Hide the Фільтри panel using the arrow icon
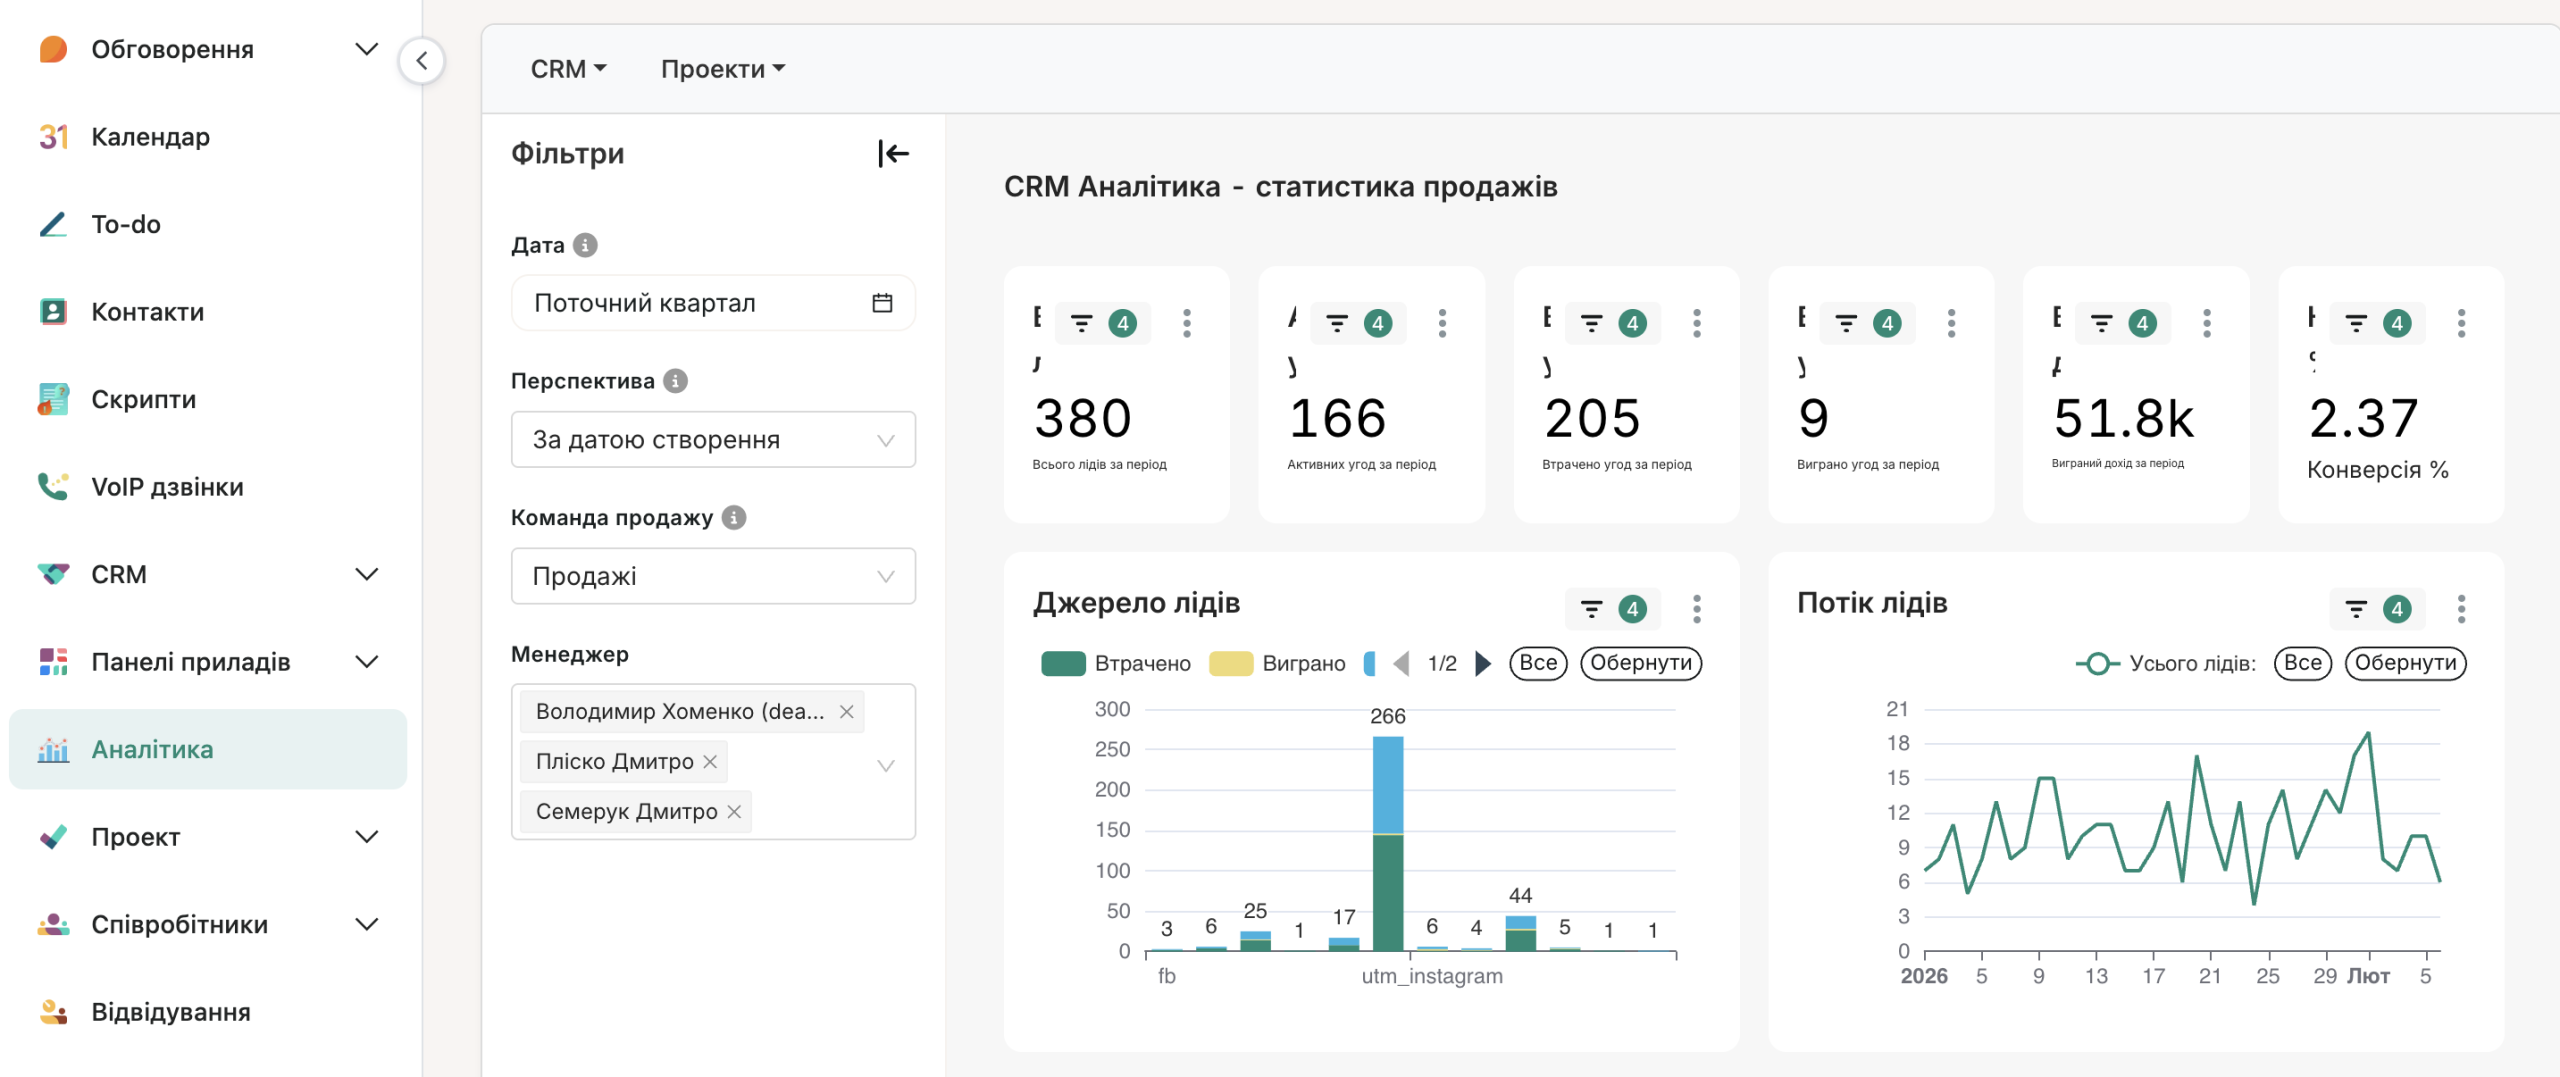The width and height of the screenshot is (2560, 1077). (x=893, y=154)
